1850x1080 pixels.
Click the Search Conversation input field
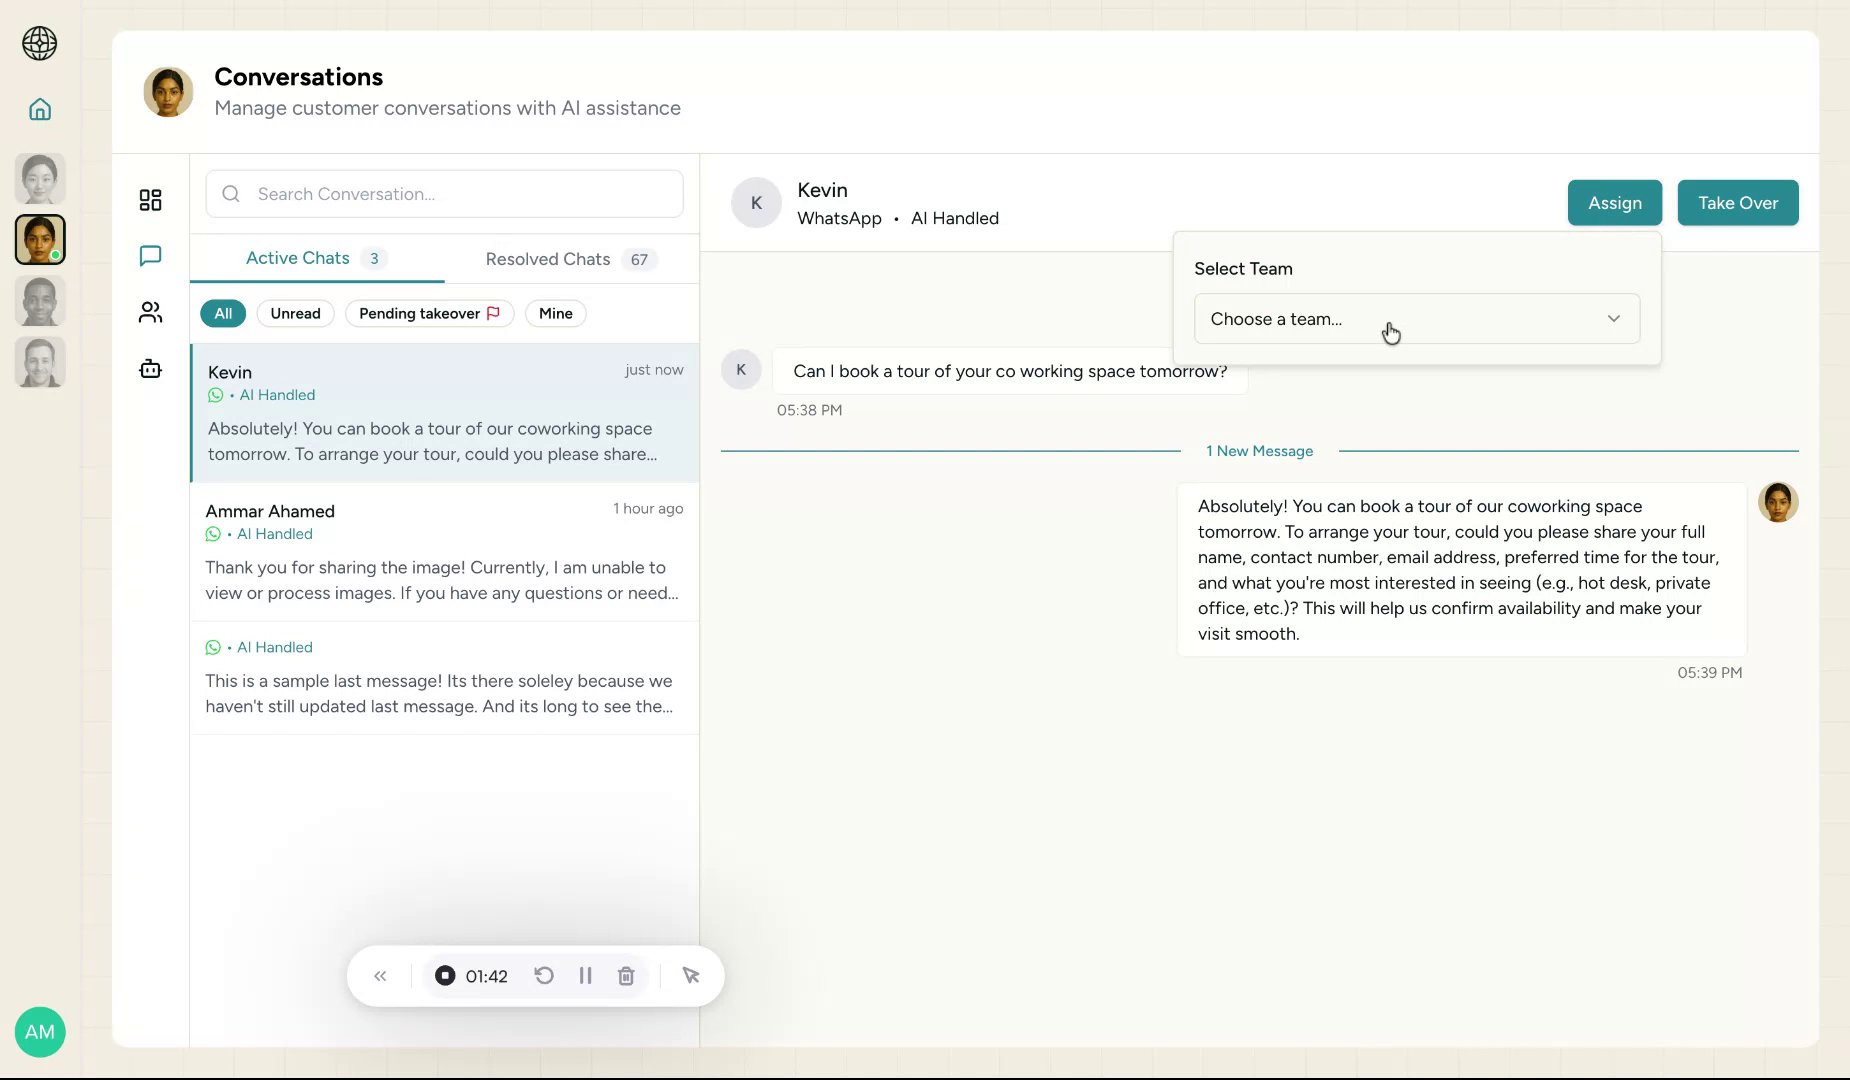[x=444, y=193]
